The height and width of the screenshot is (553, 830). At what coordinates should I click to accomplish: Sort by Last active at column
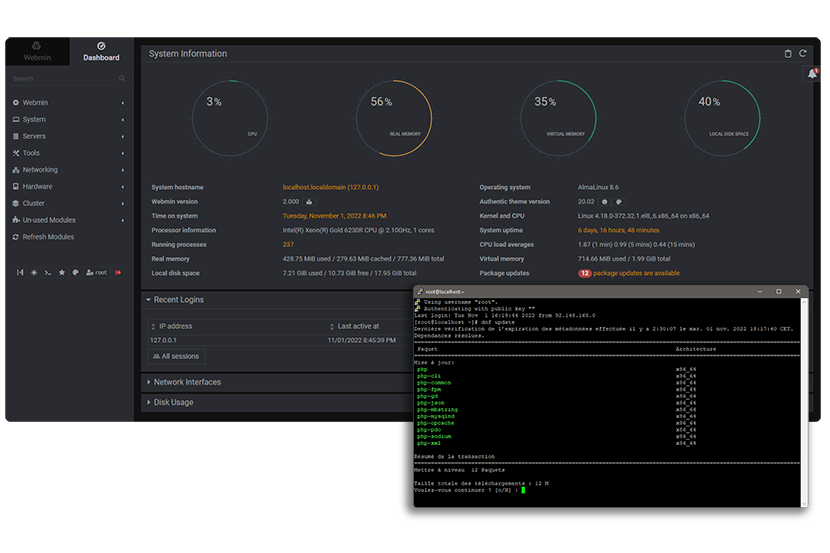354,327
